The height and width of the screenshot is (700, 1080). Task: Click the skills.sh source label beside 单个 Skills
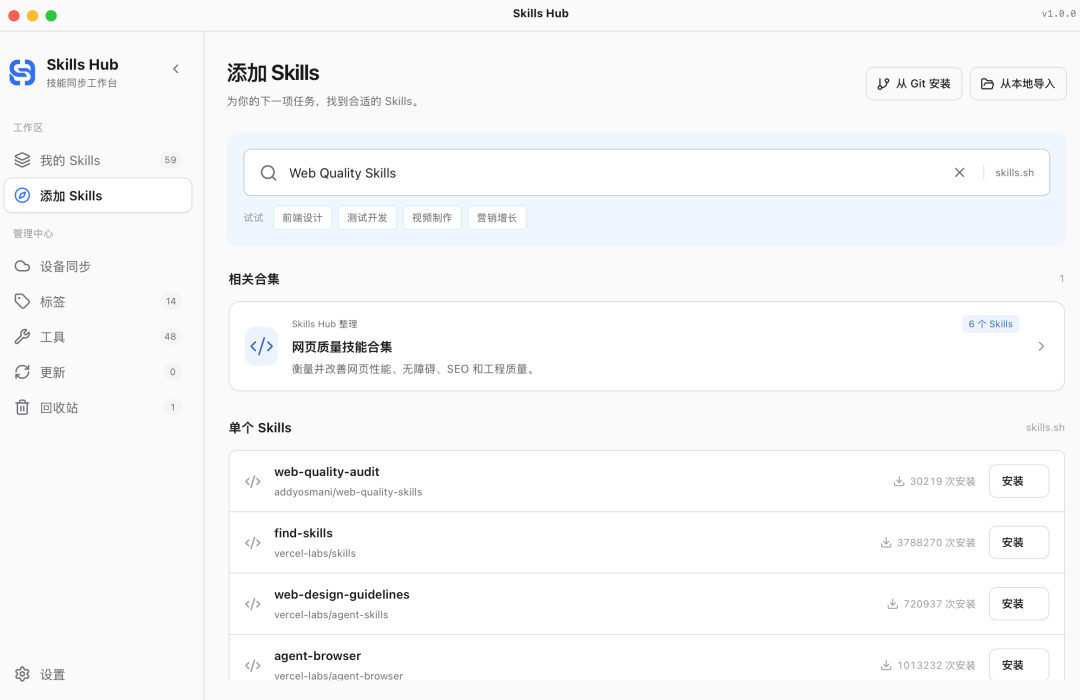click(1045, 427)
